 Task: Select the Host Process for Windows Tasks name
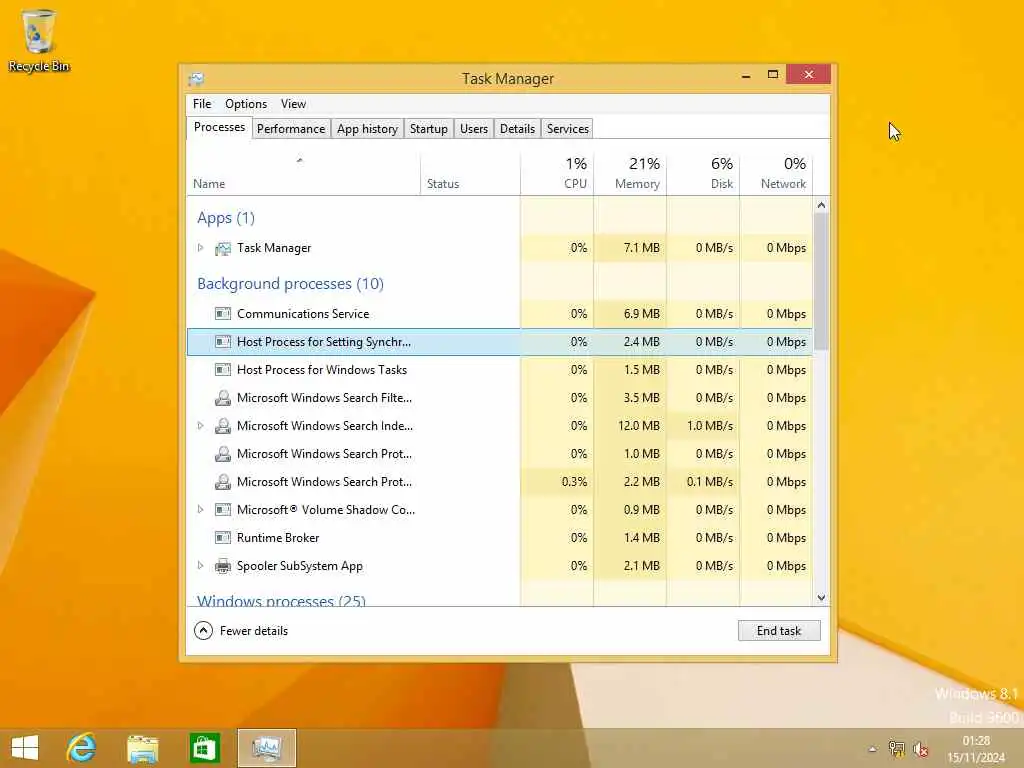click(x=321, y=370)
